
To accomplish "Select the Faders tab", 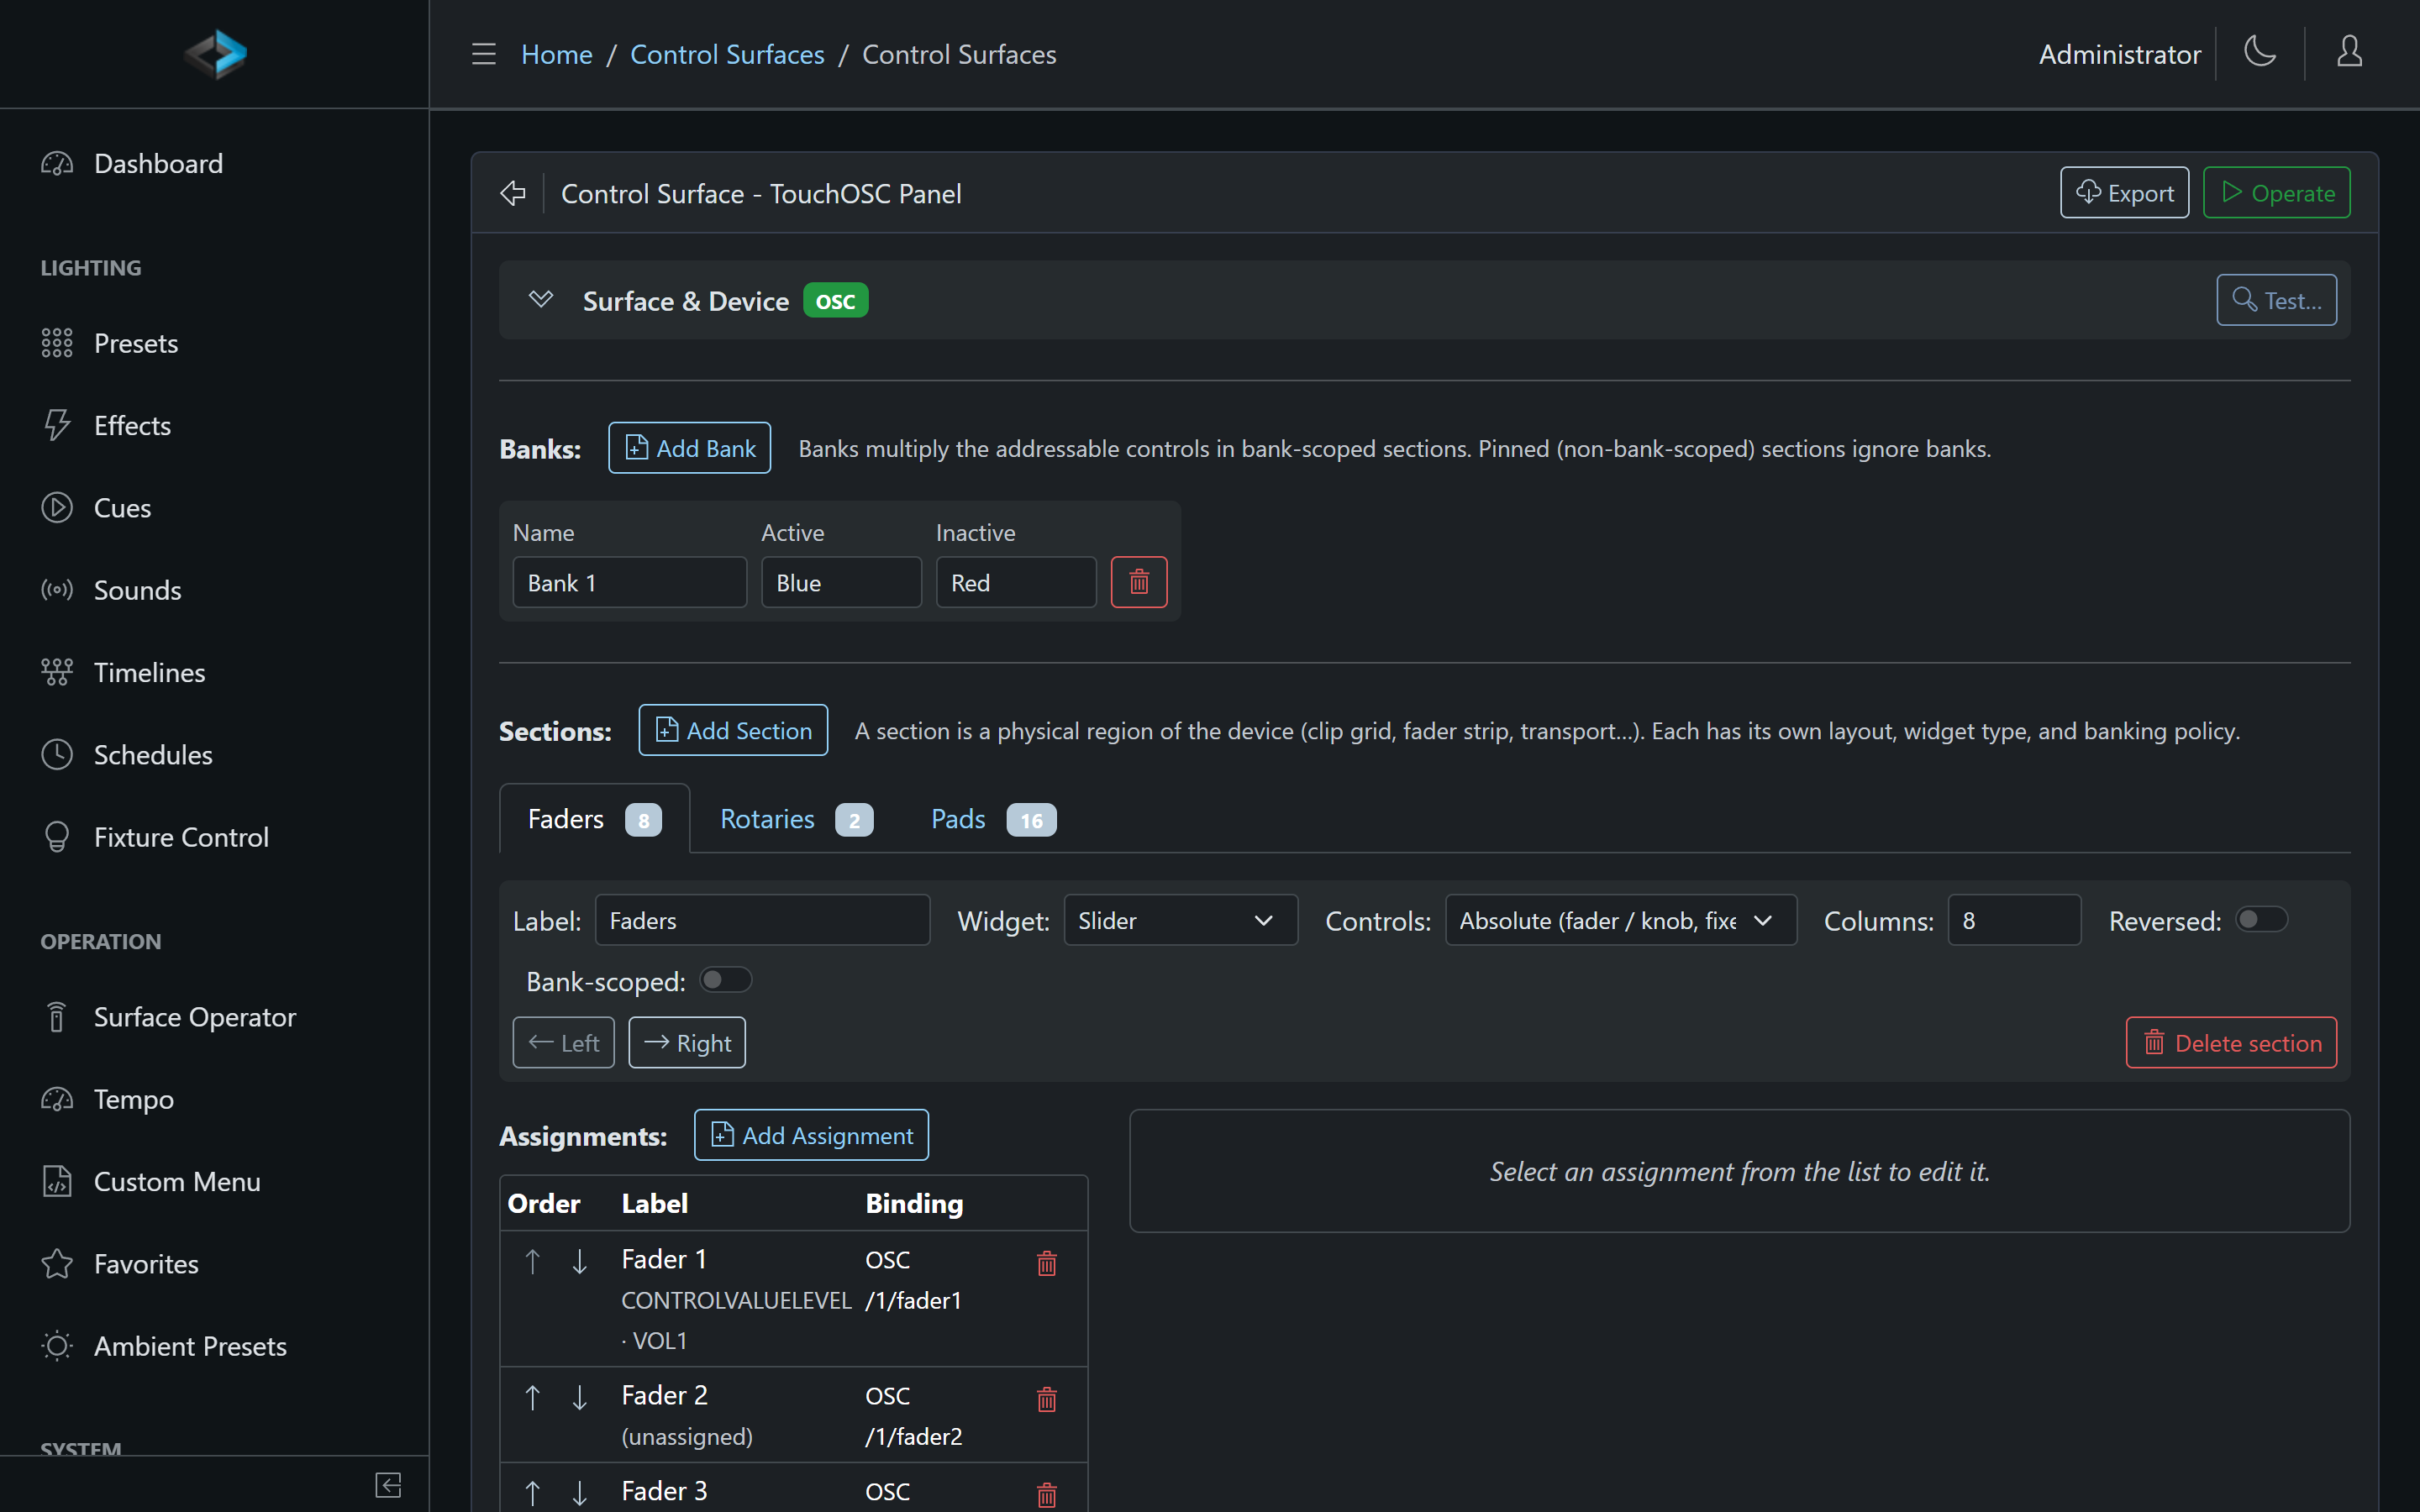I will point(594,819).
